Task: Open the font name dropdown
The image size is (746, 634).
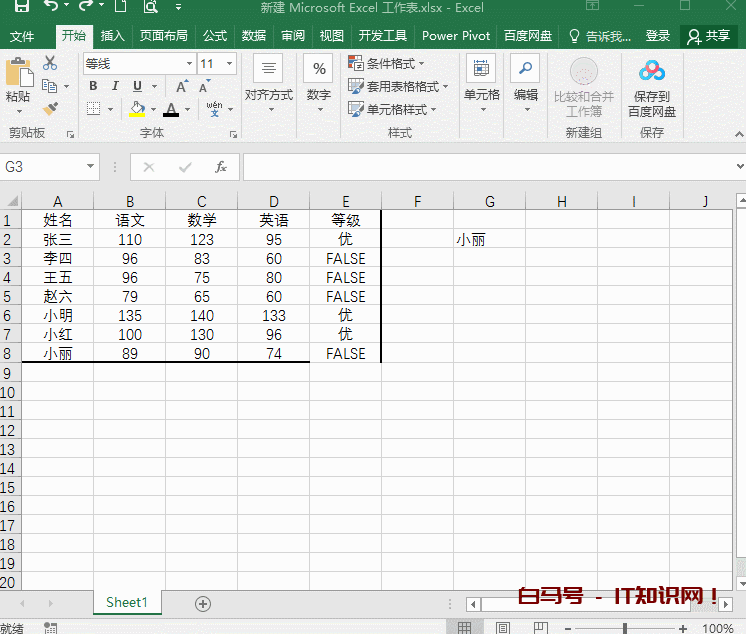Action: (x=189, y=64)
